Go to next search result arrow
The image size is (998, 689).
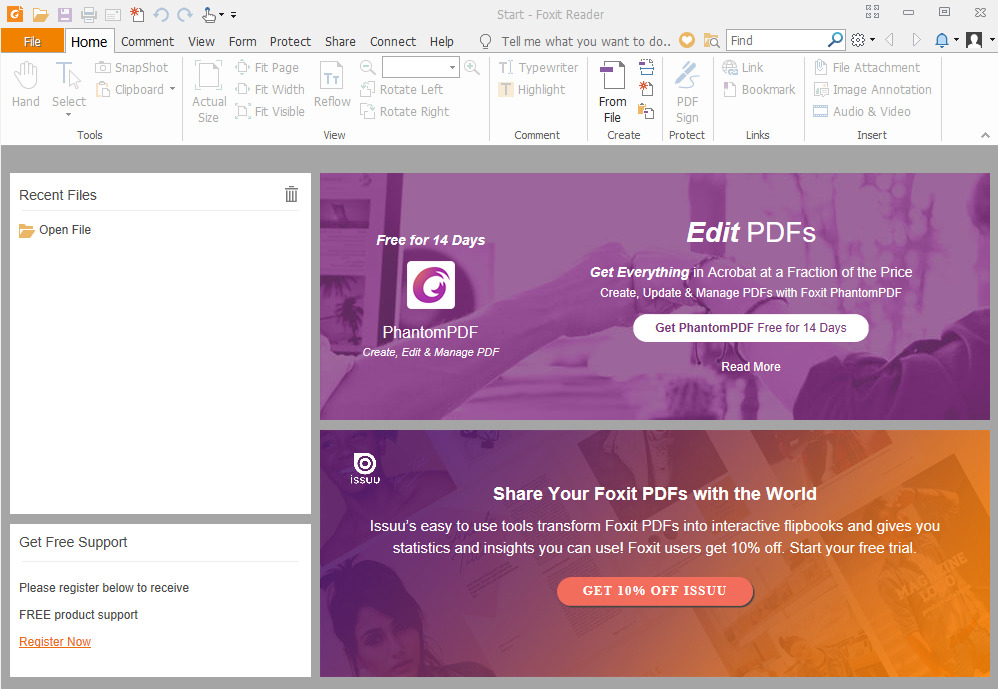(915, 40)
